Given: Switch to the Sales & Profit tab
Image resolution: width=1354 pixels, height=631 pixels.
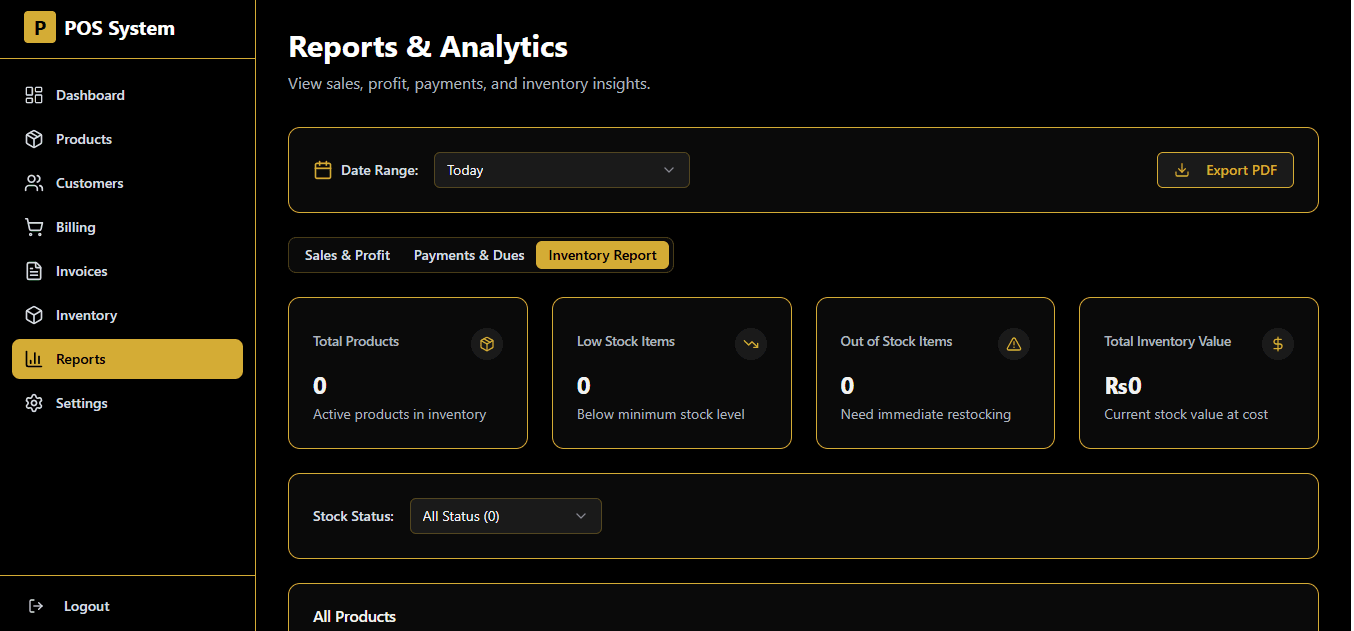Looking at the screenshot, I should coord(347,255).
